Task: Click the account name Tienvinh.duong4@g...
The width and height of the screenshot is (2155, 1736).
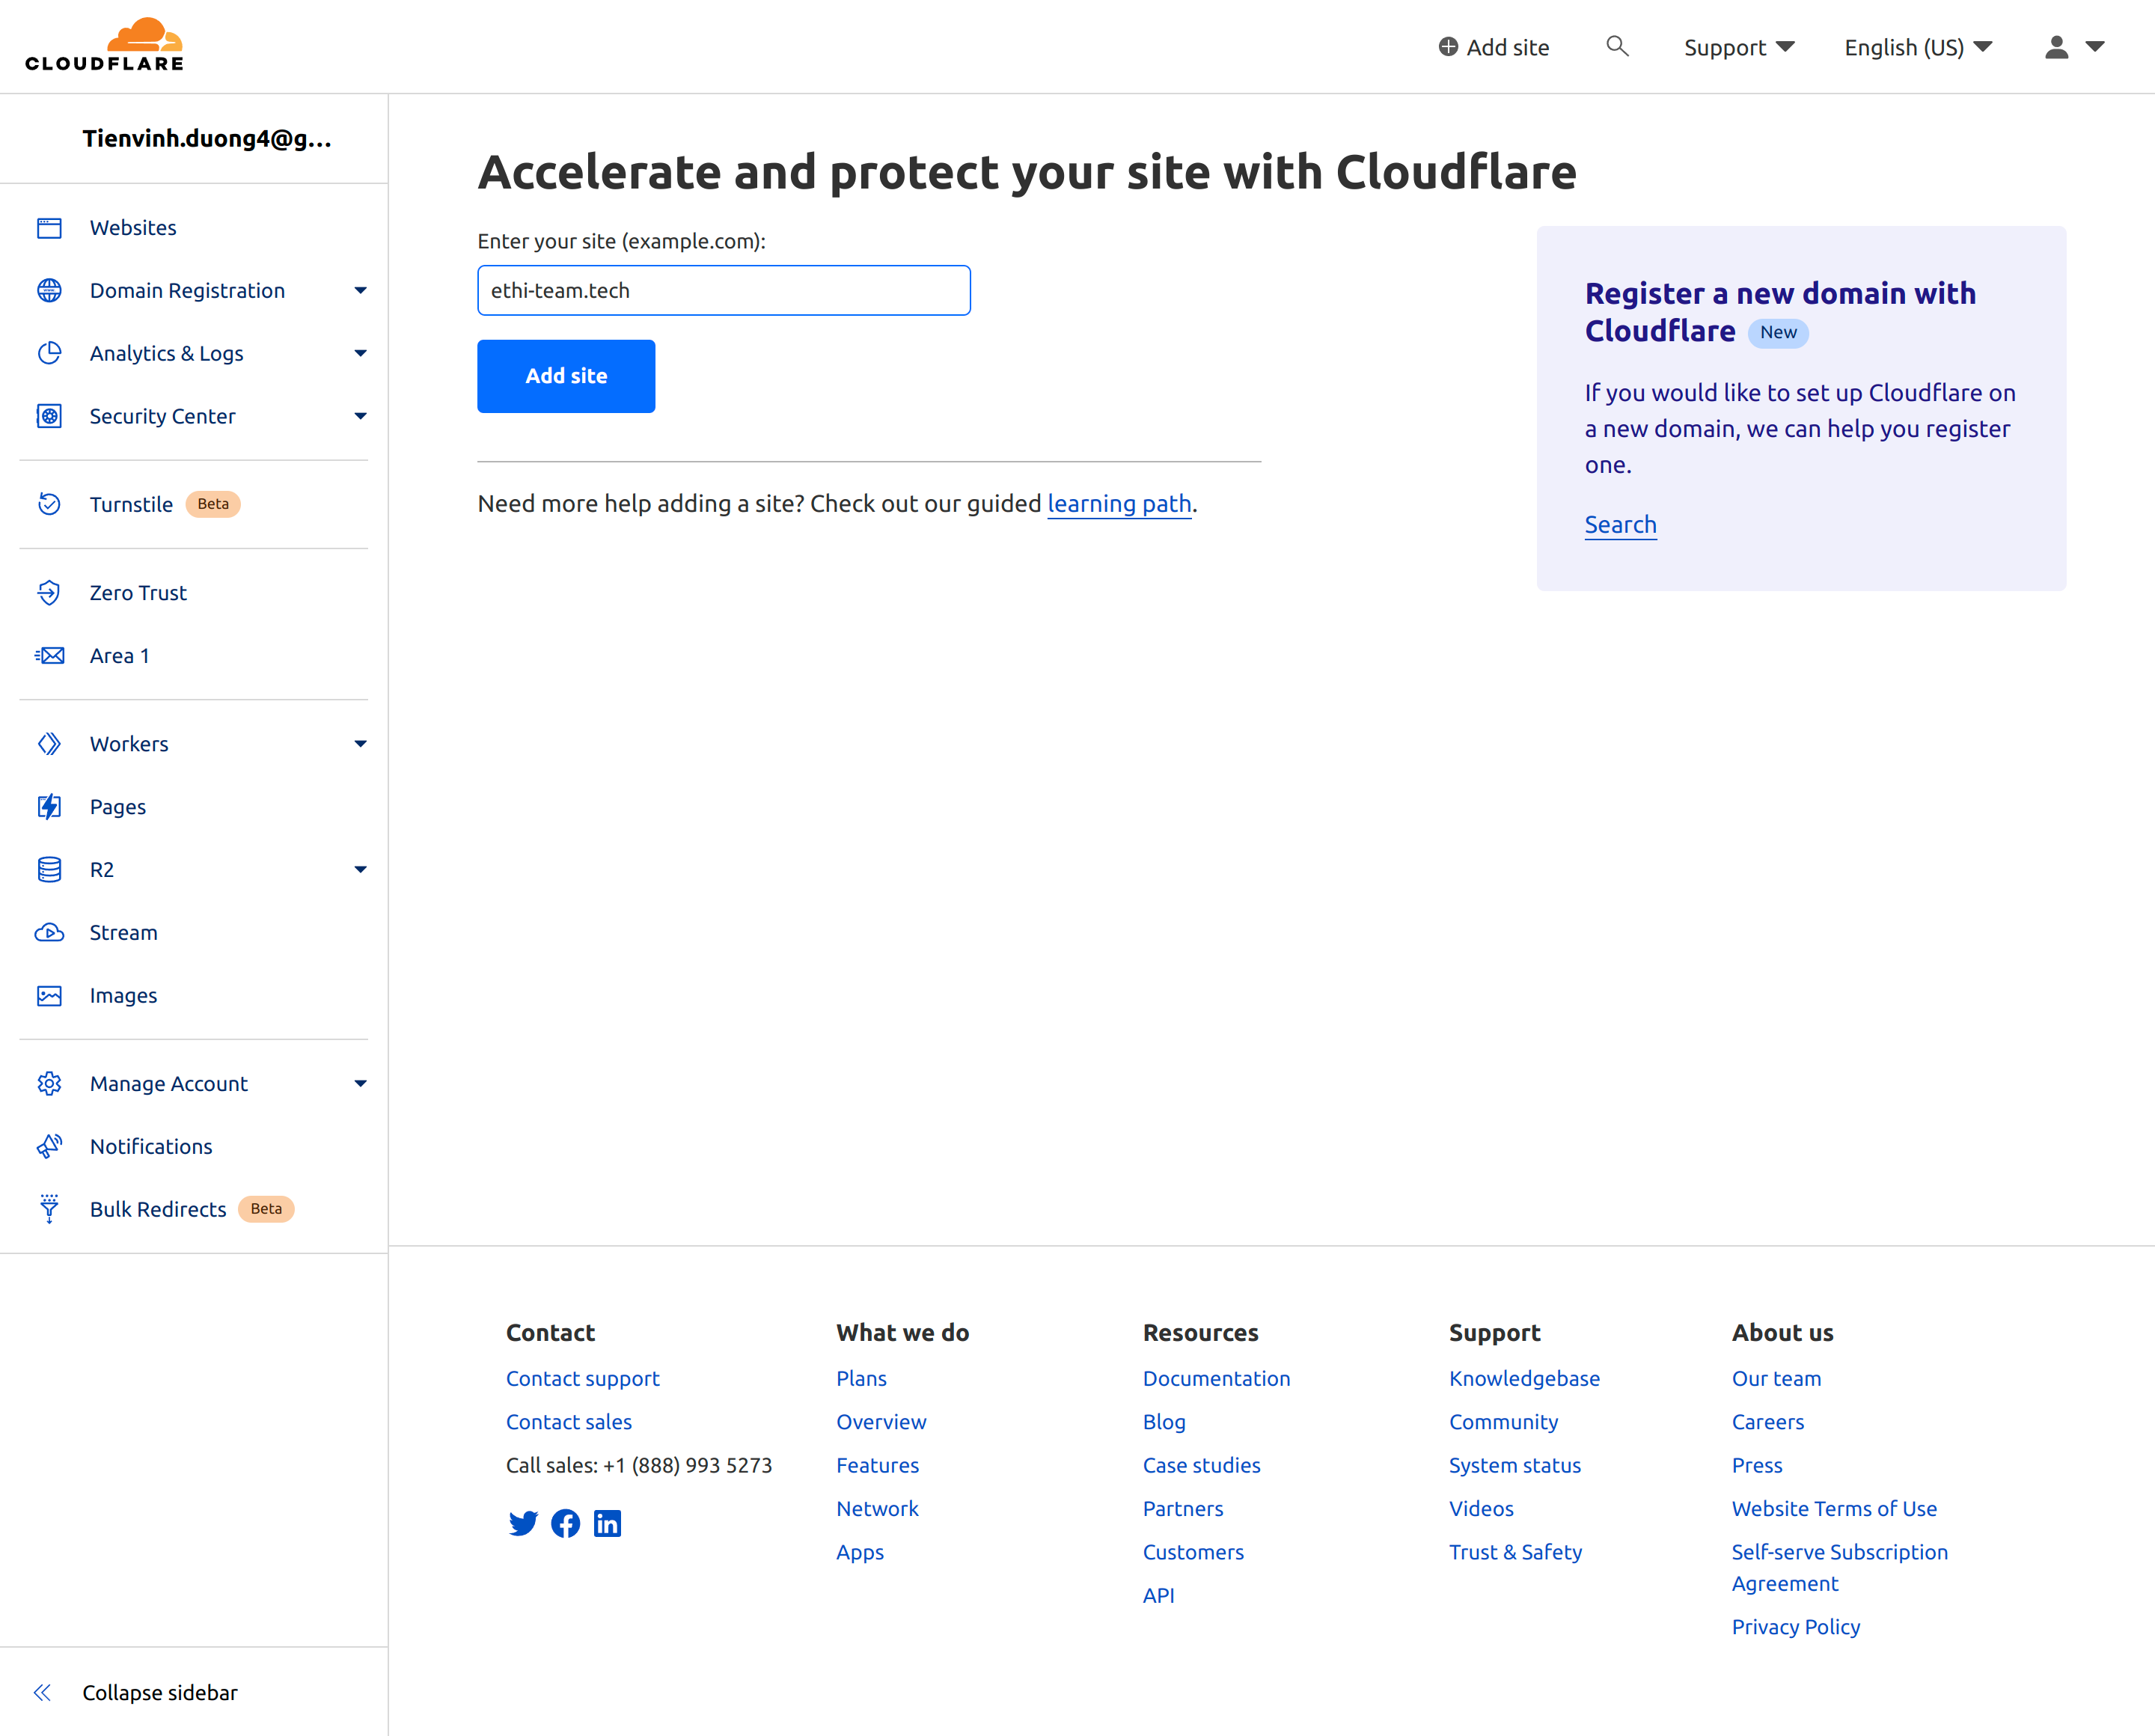Action: point(207,139)
